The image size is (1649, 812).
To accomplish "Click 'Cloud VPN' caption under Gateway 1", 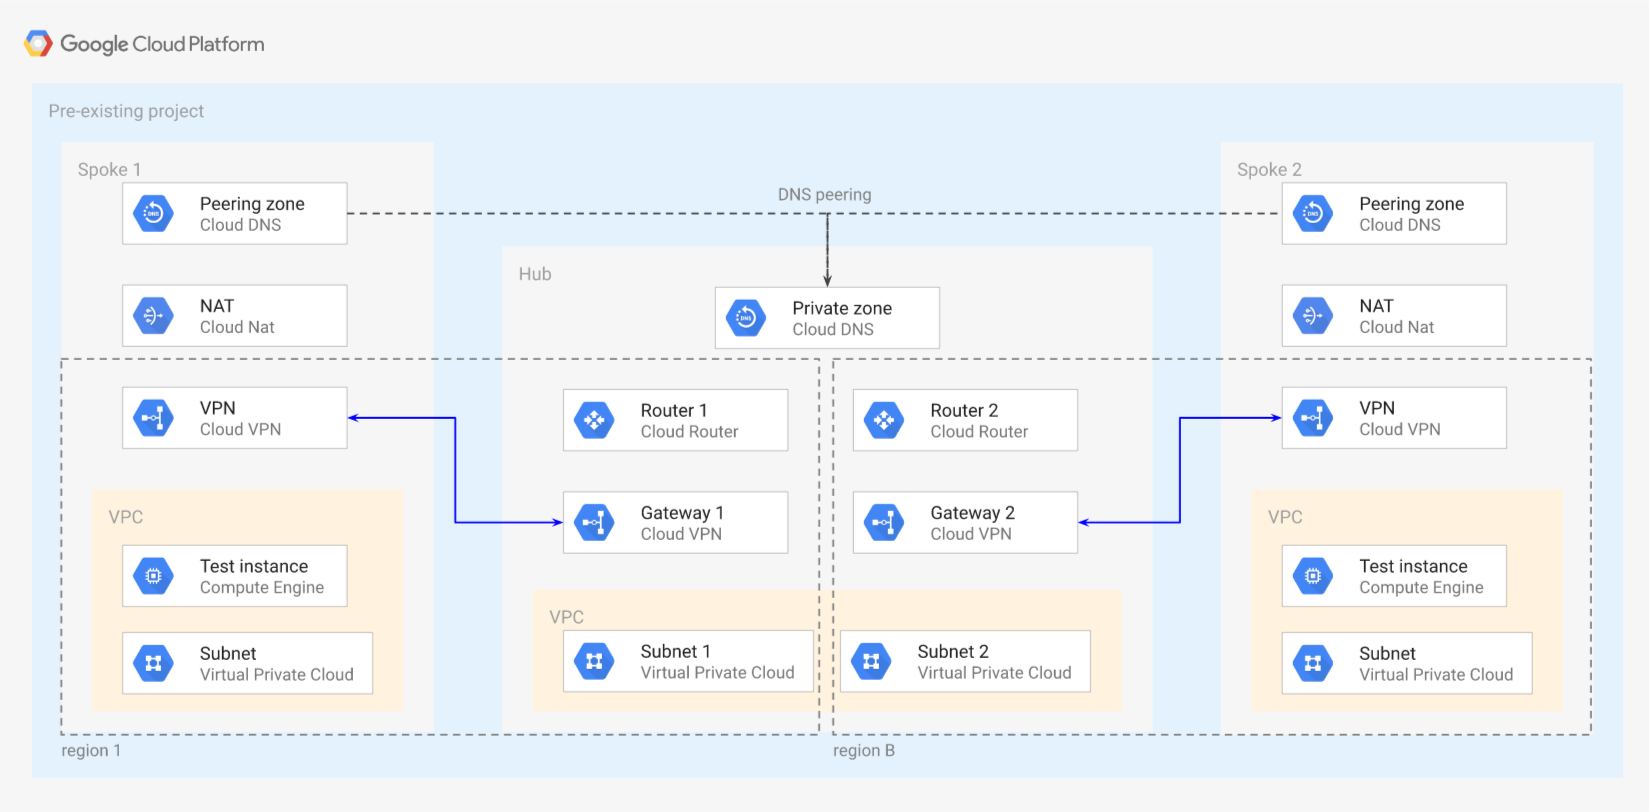I will (681, 534).
